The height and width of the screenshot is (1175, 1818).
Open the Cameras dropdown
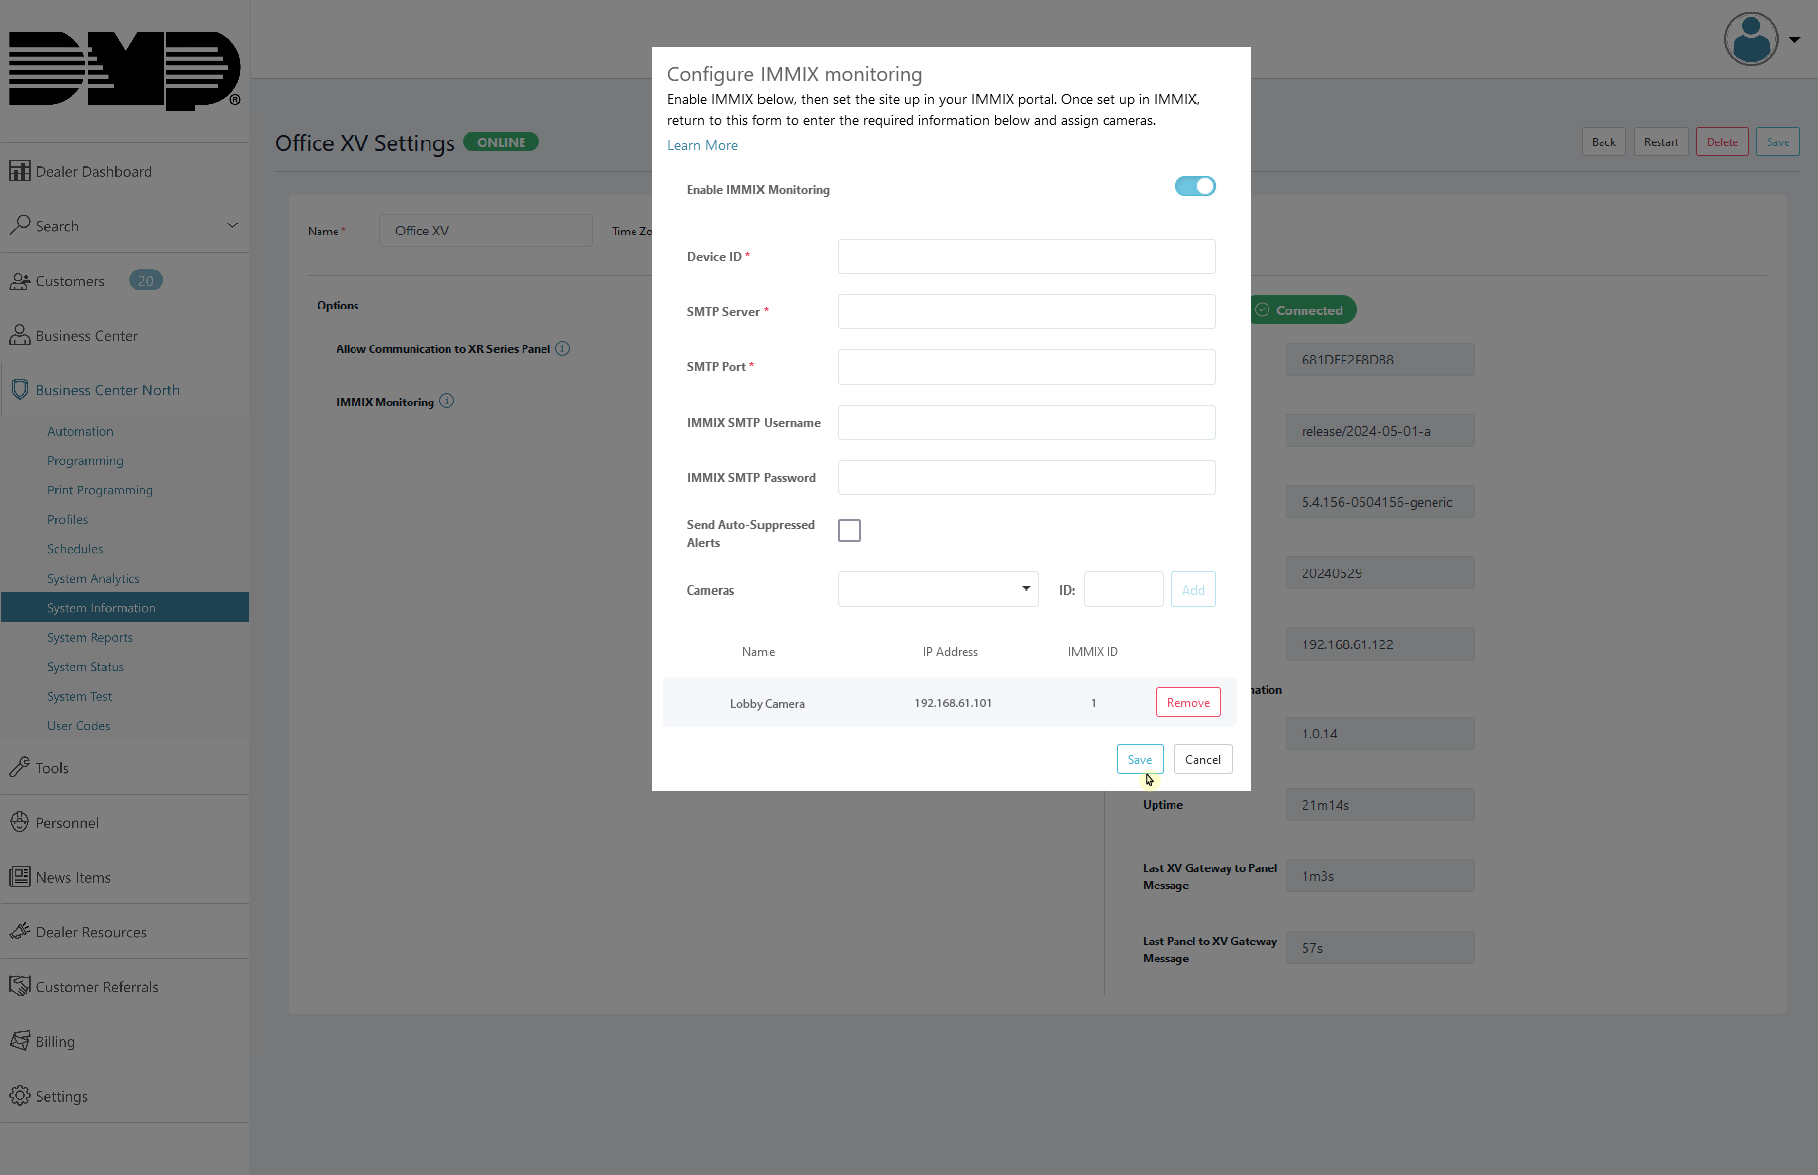(x=938, y=589)
